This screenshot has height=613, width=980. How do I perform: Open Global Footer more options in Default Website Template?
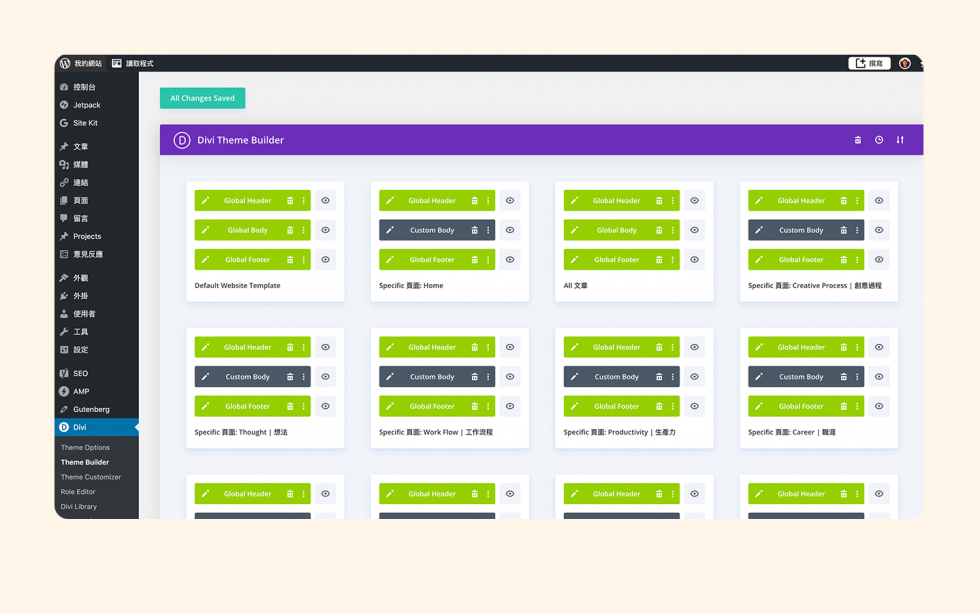tap(304, 259)
